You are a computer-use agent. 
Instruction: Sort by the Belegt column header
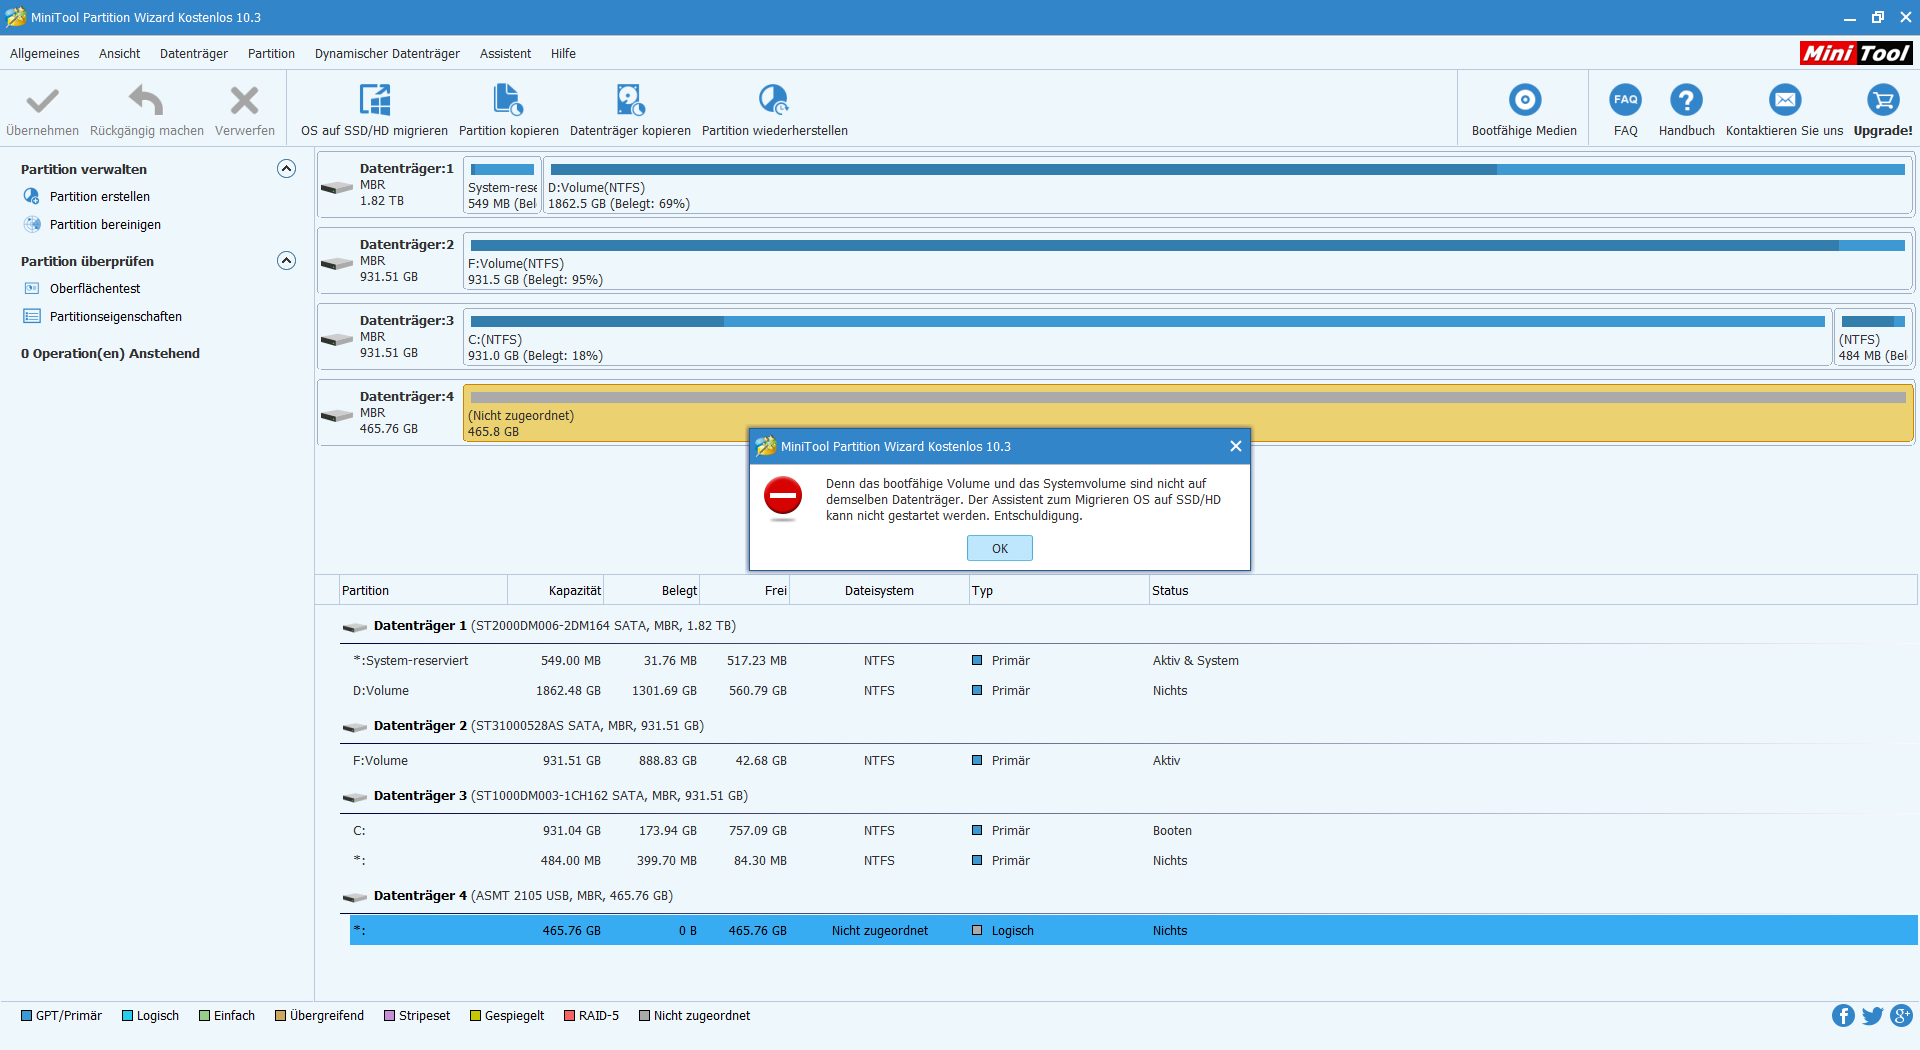click(x=651, y=591)
